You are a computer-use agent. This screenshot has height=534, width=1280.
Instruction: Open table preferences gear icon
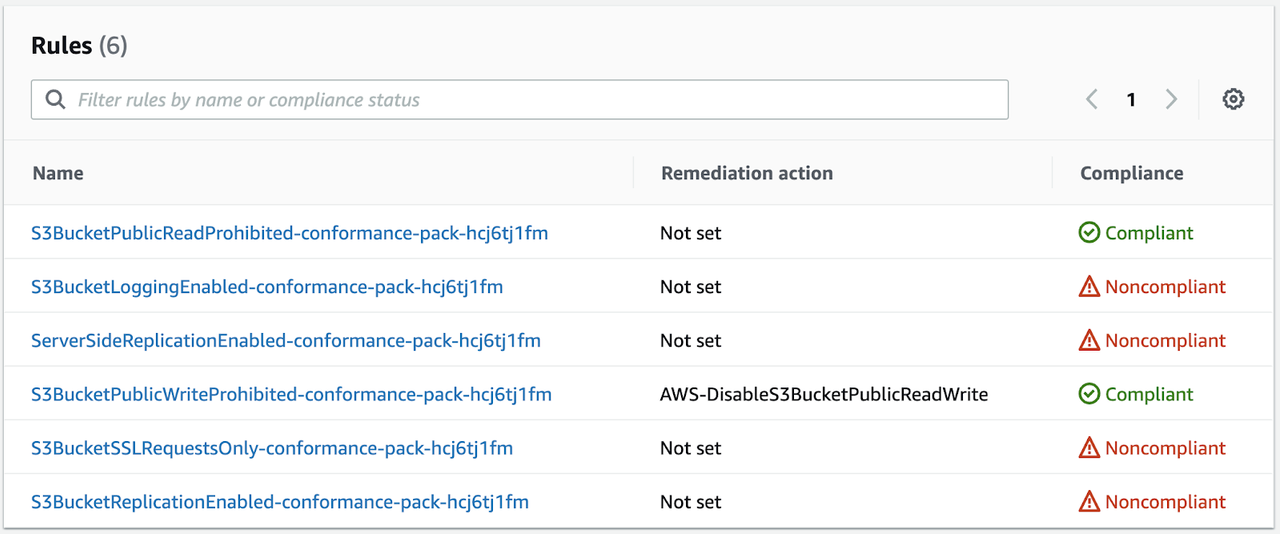point(1233,99)
